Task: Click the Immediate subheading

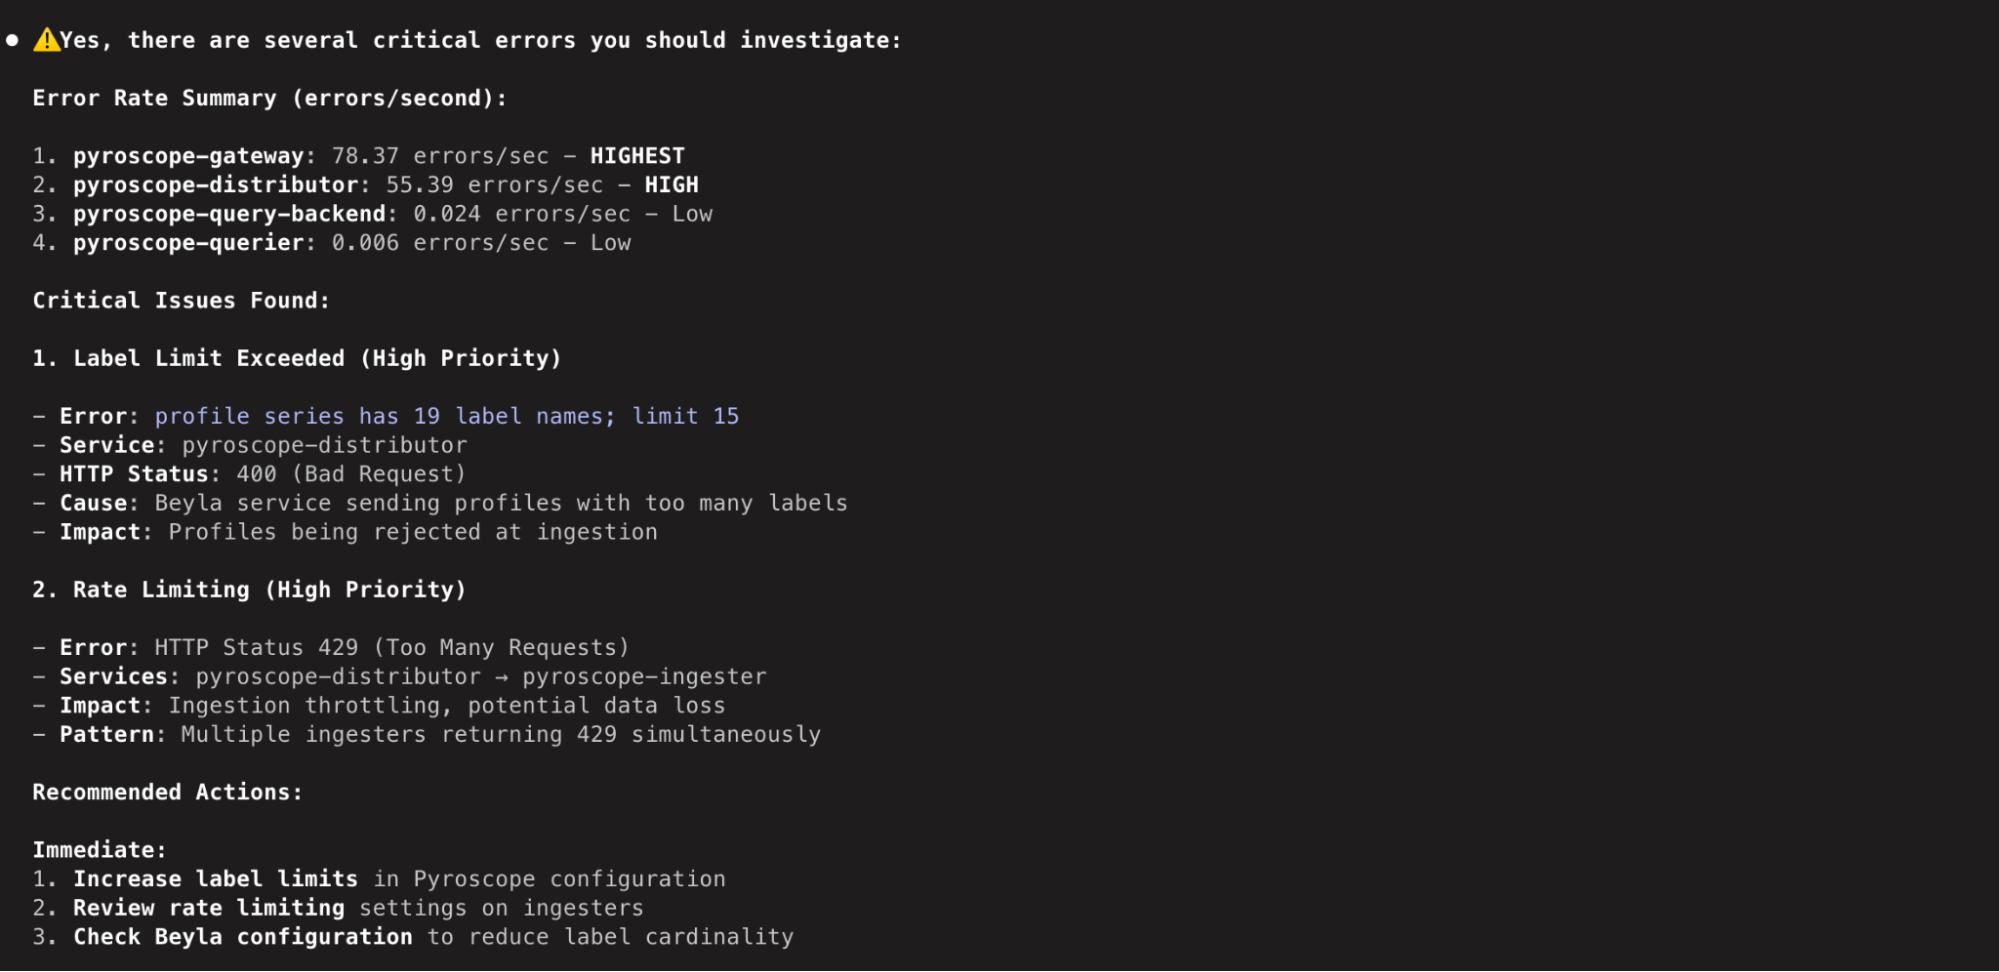Action: point(99,850)
